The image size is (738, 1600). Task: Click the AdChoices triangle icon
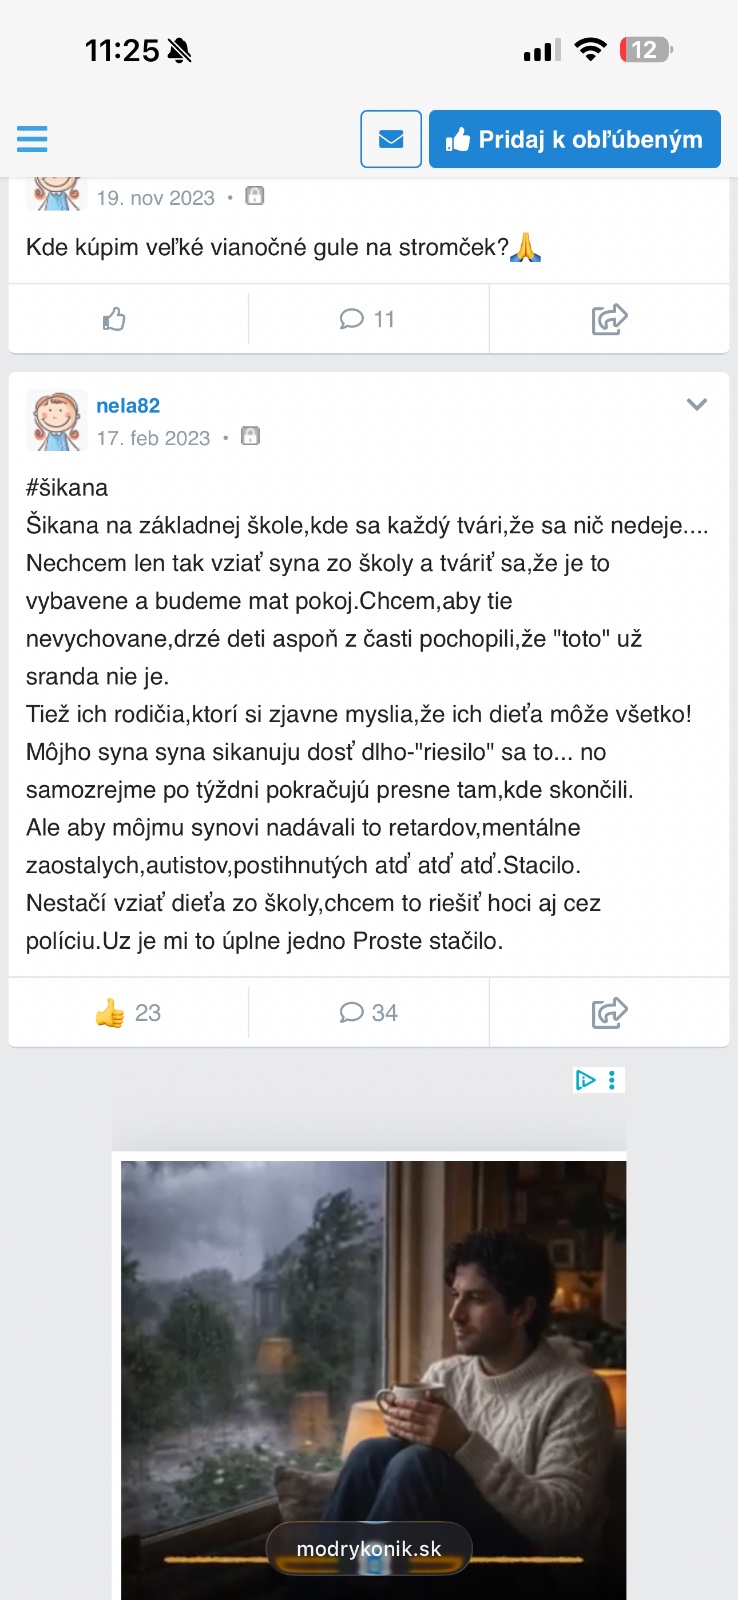585,1080
